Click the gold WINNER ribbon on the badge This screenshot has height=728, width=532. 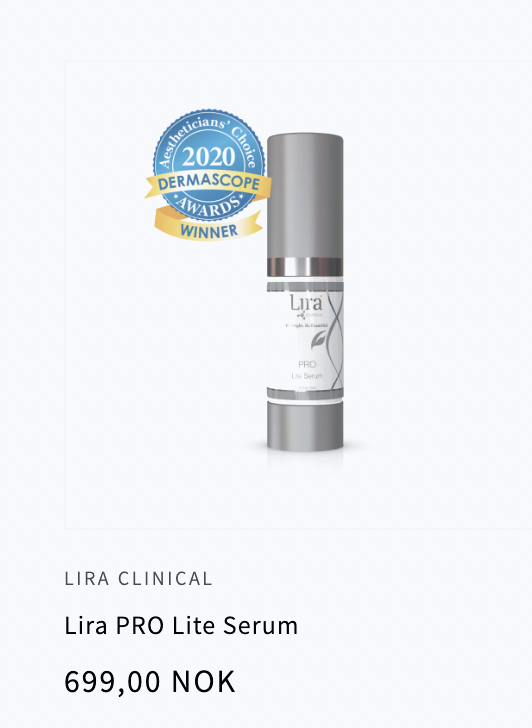[x=208, y=227]
